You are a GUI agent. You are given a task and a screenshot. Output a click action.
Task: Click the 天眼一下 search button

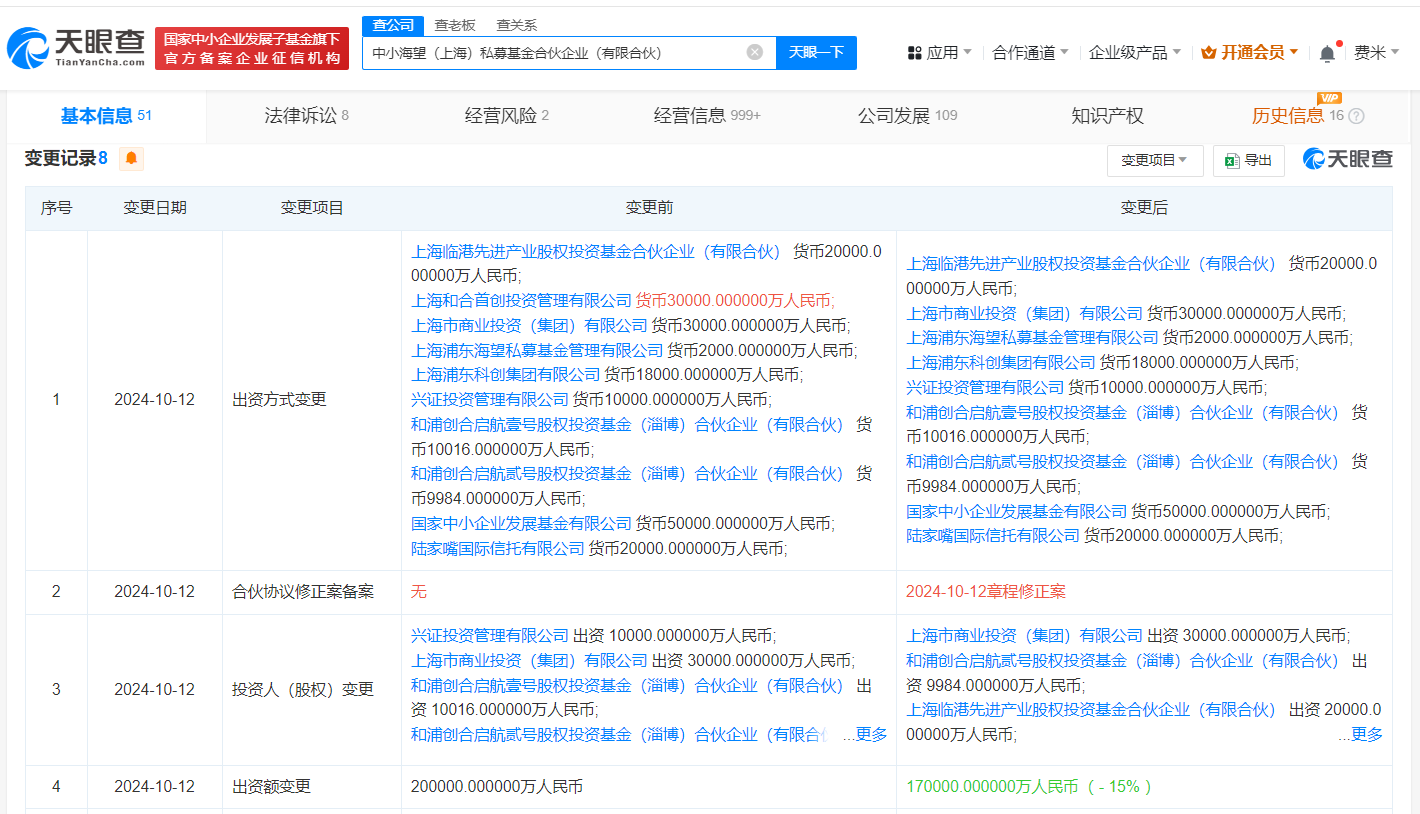click(816, 52)
